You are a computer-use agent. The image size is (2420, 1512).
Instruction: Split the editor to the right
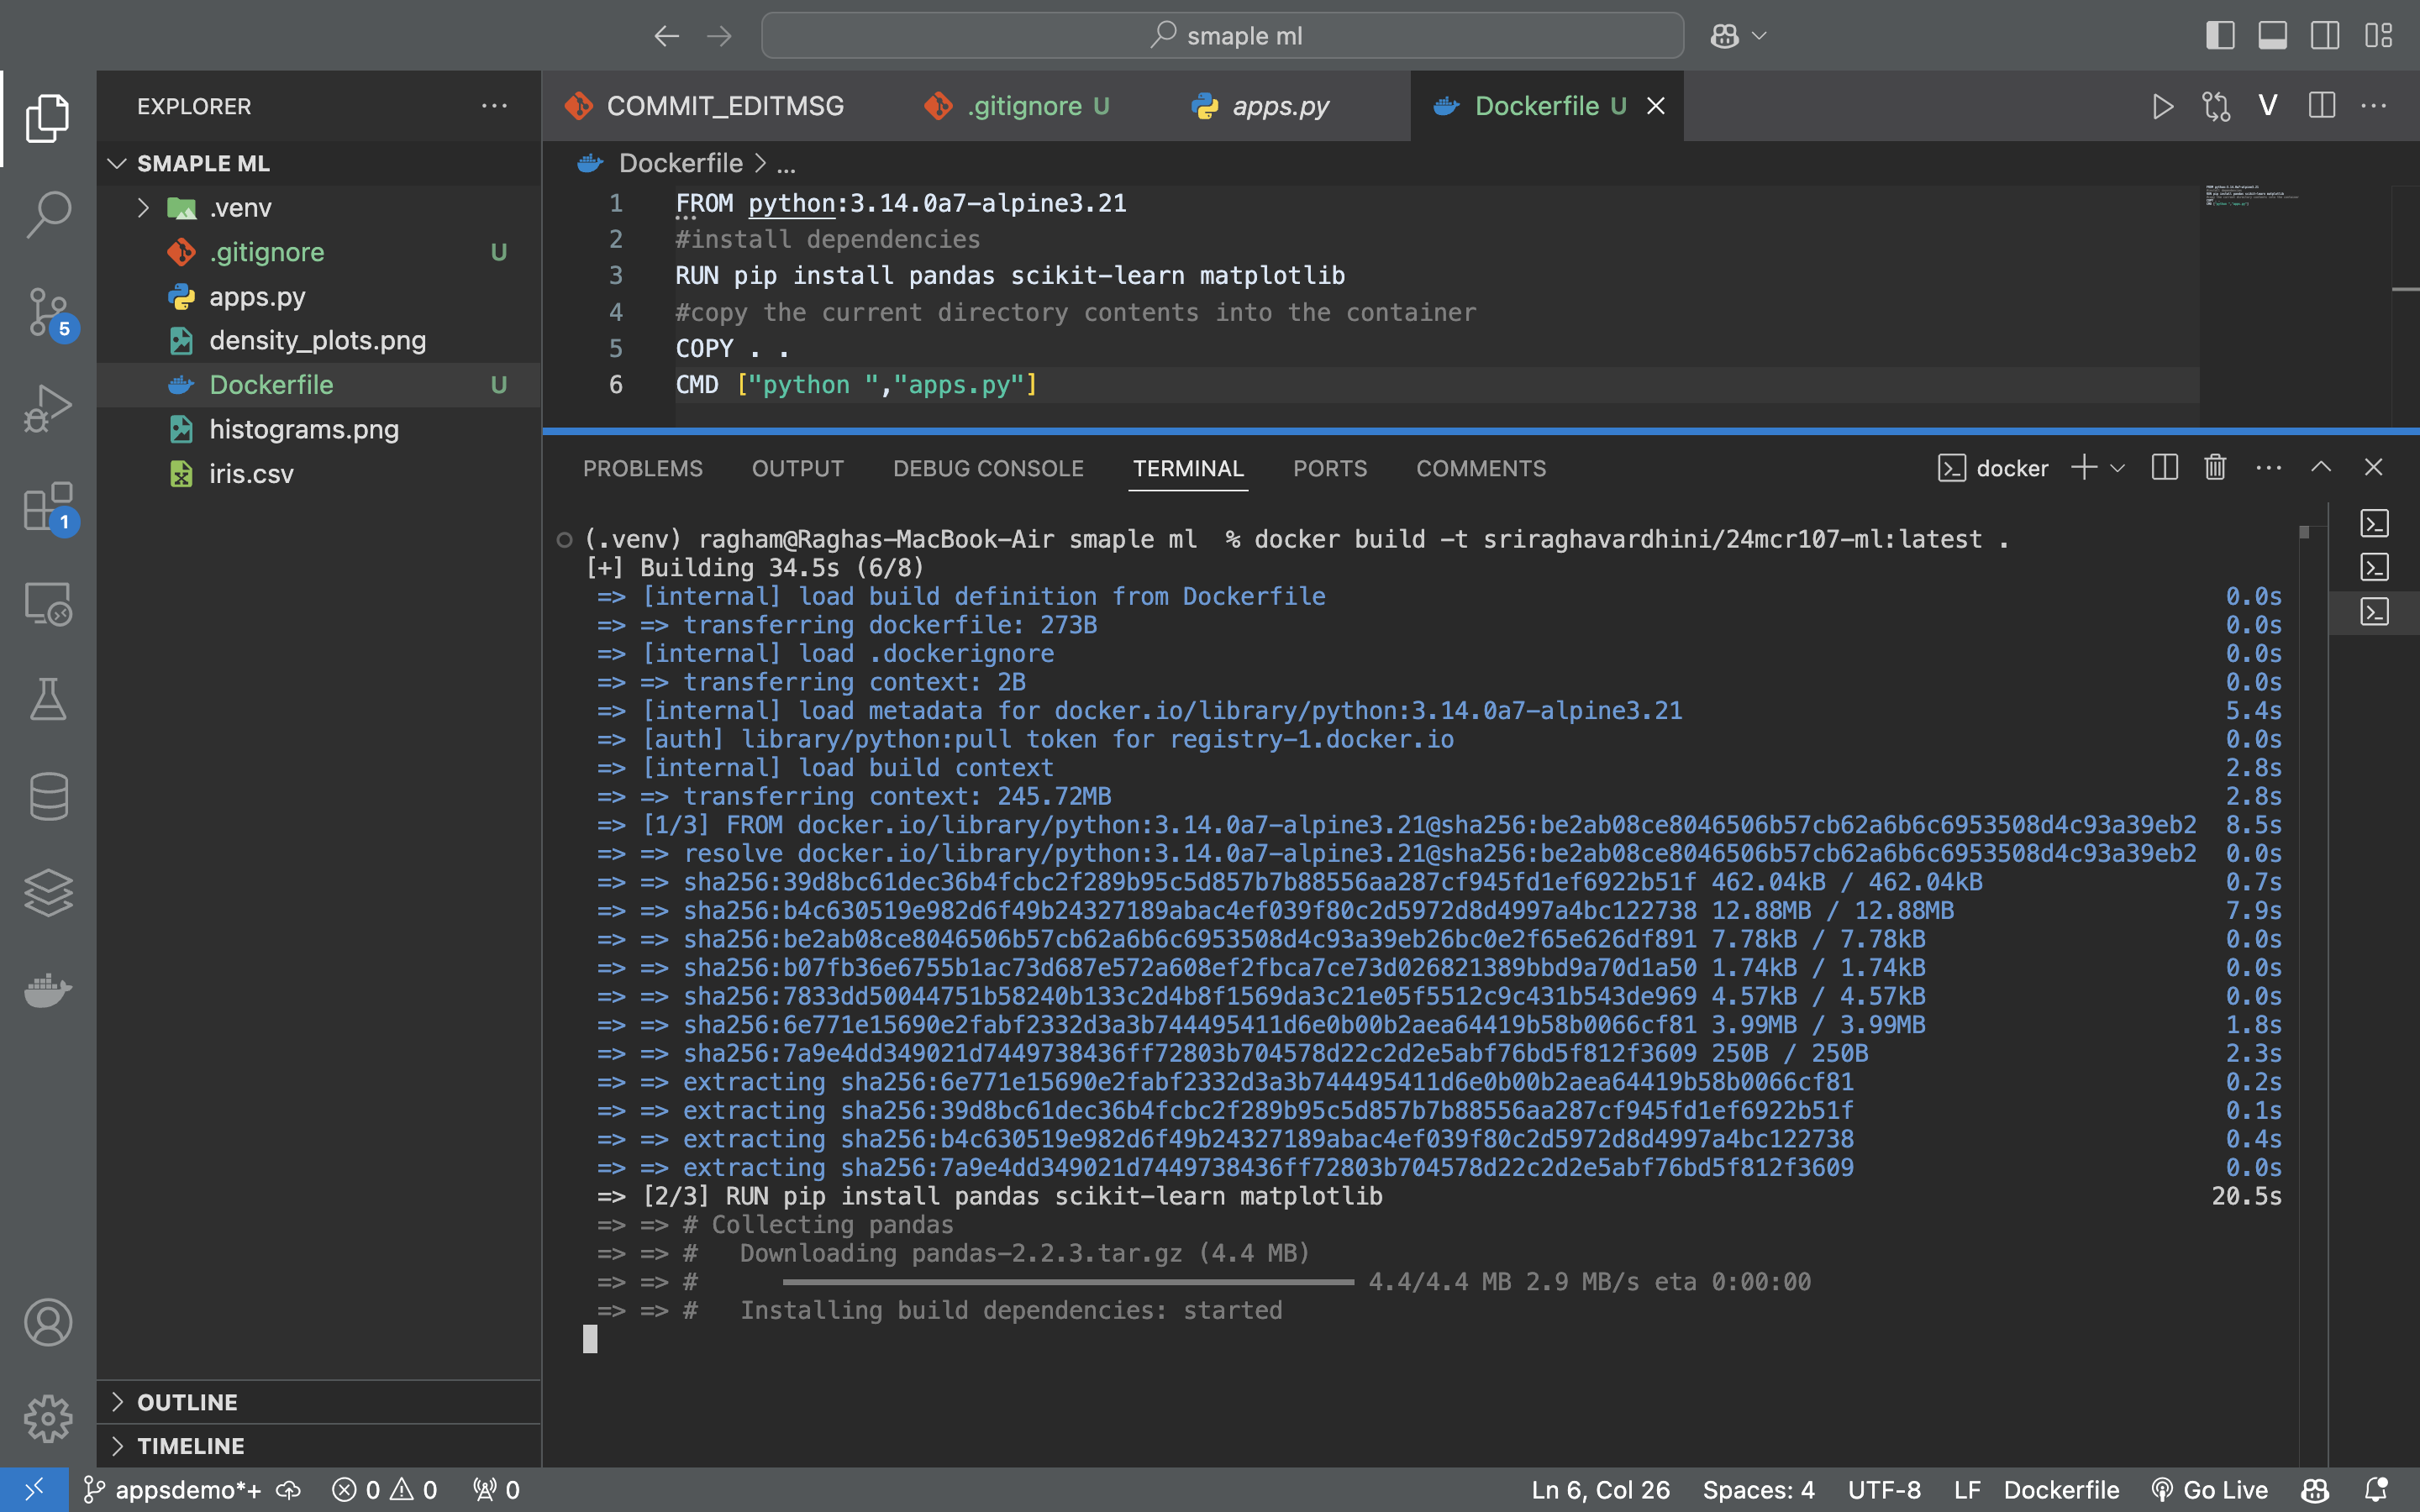[x=2321, y=106]
